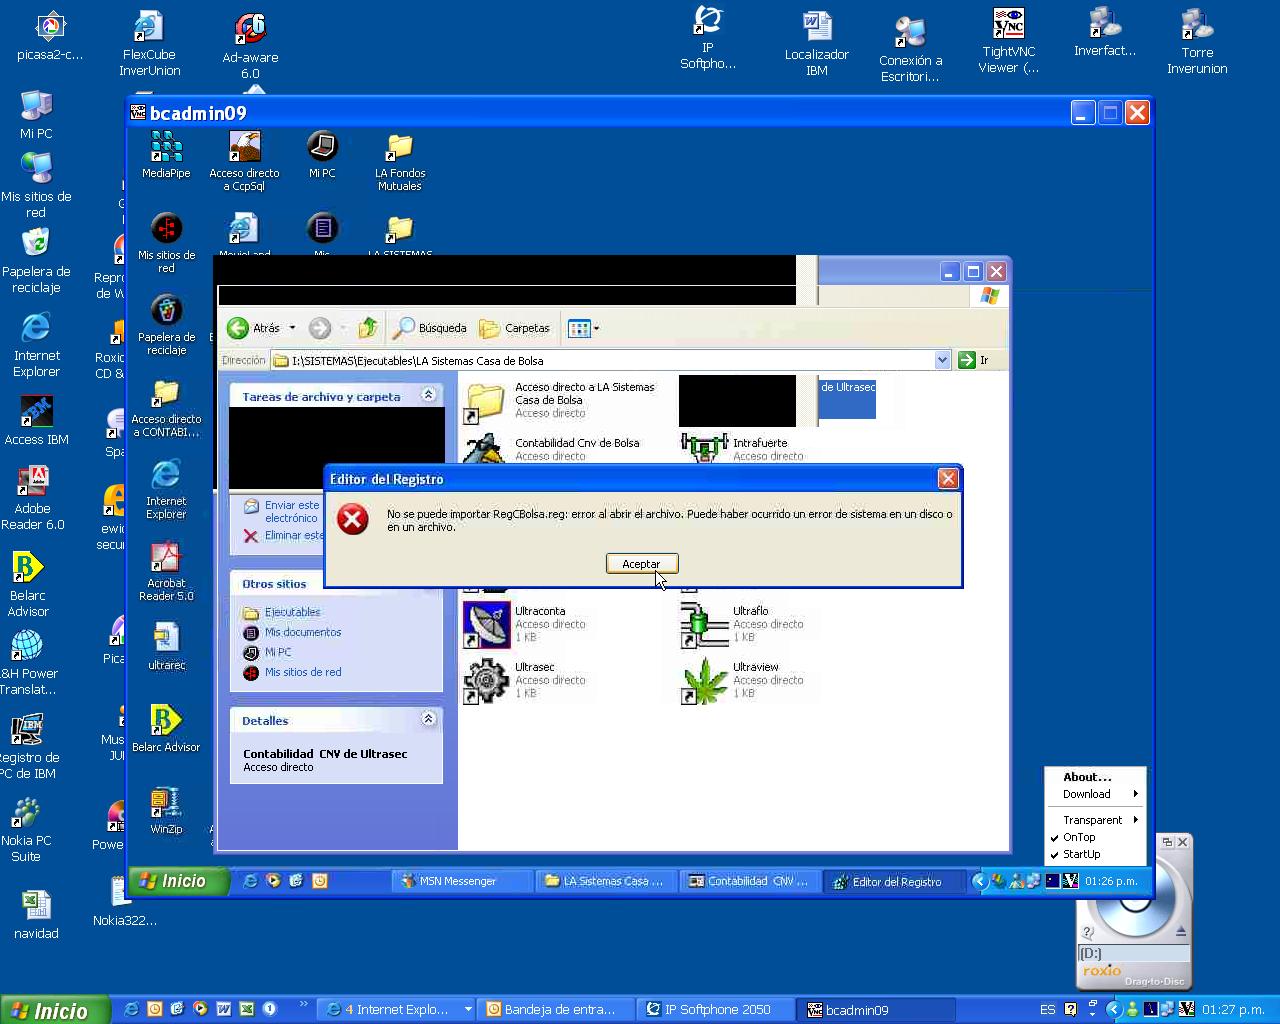Switch to MSN Messenger on remote taskbar
The image size is (1280, 1024).
(x=461, y=881)
